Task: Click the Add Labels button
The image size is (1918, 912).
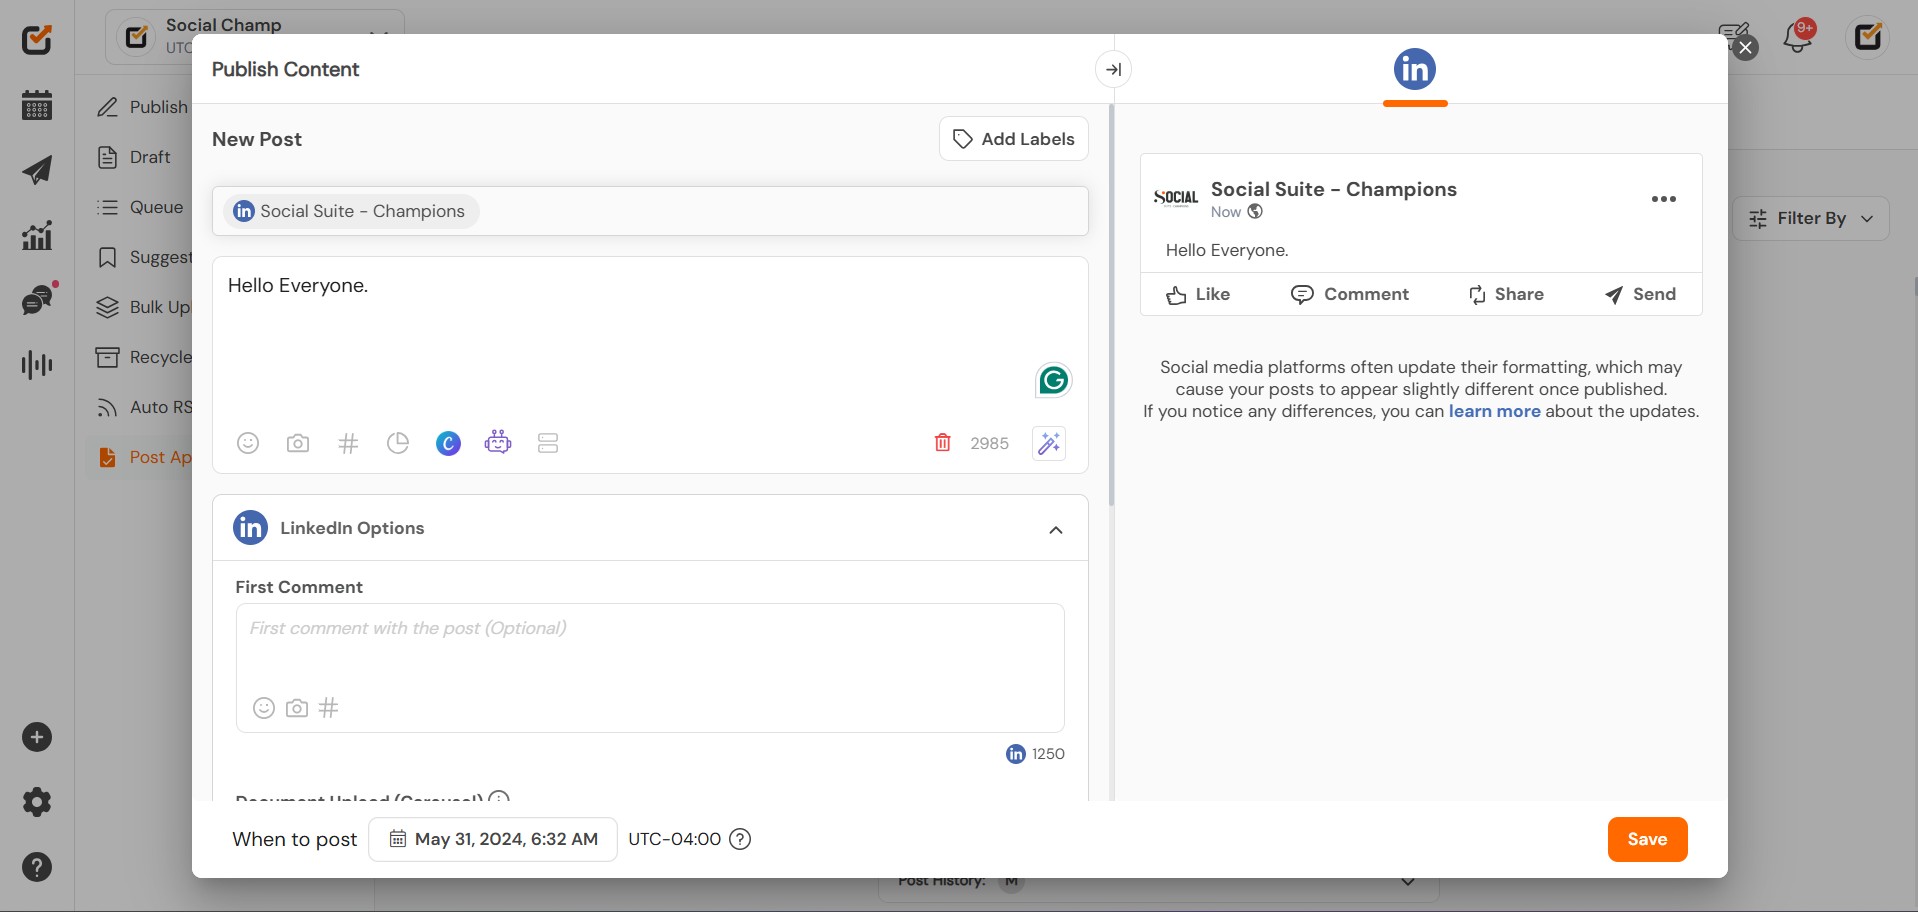Action: [x=1013, y=139]
